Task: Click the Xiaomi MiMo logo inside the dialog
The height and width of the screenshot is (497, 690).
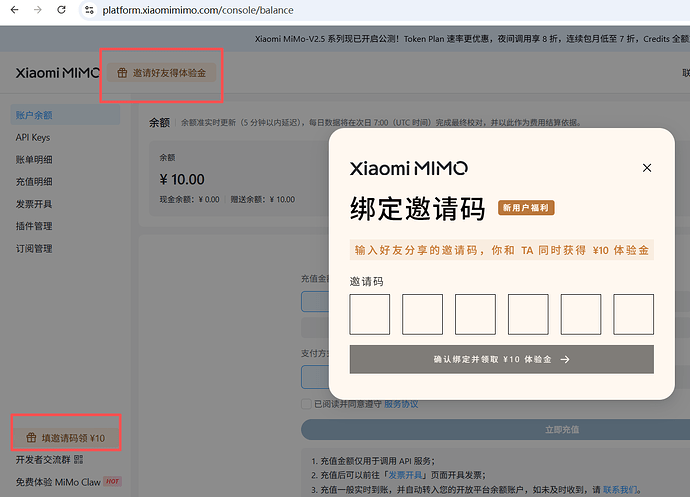Action: (409, 168)
